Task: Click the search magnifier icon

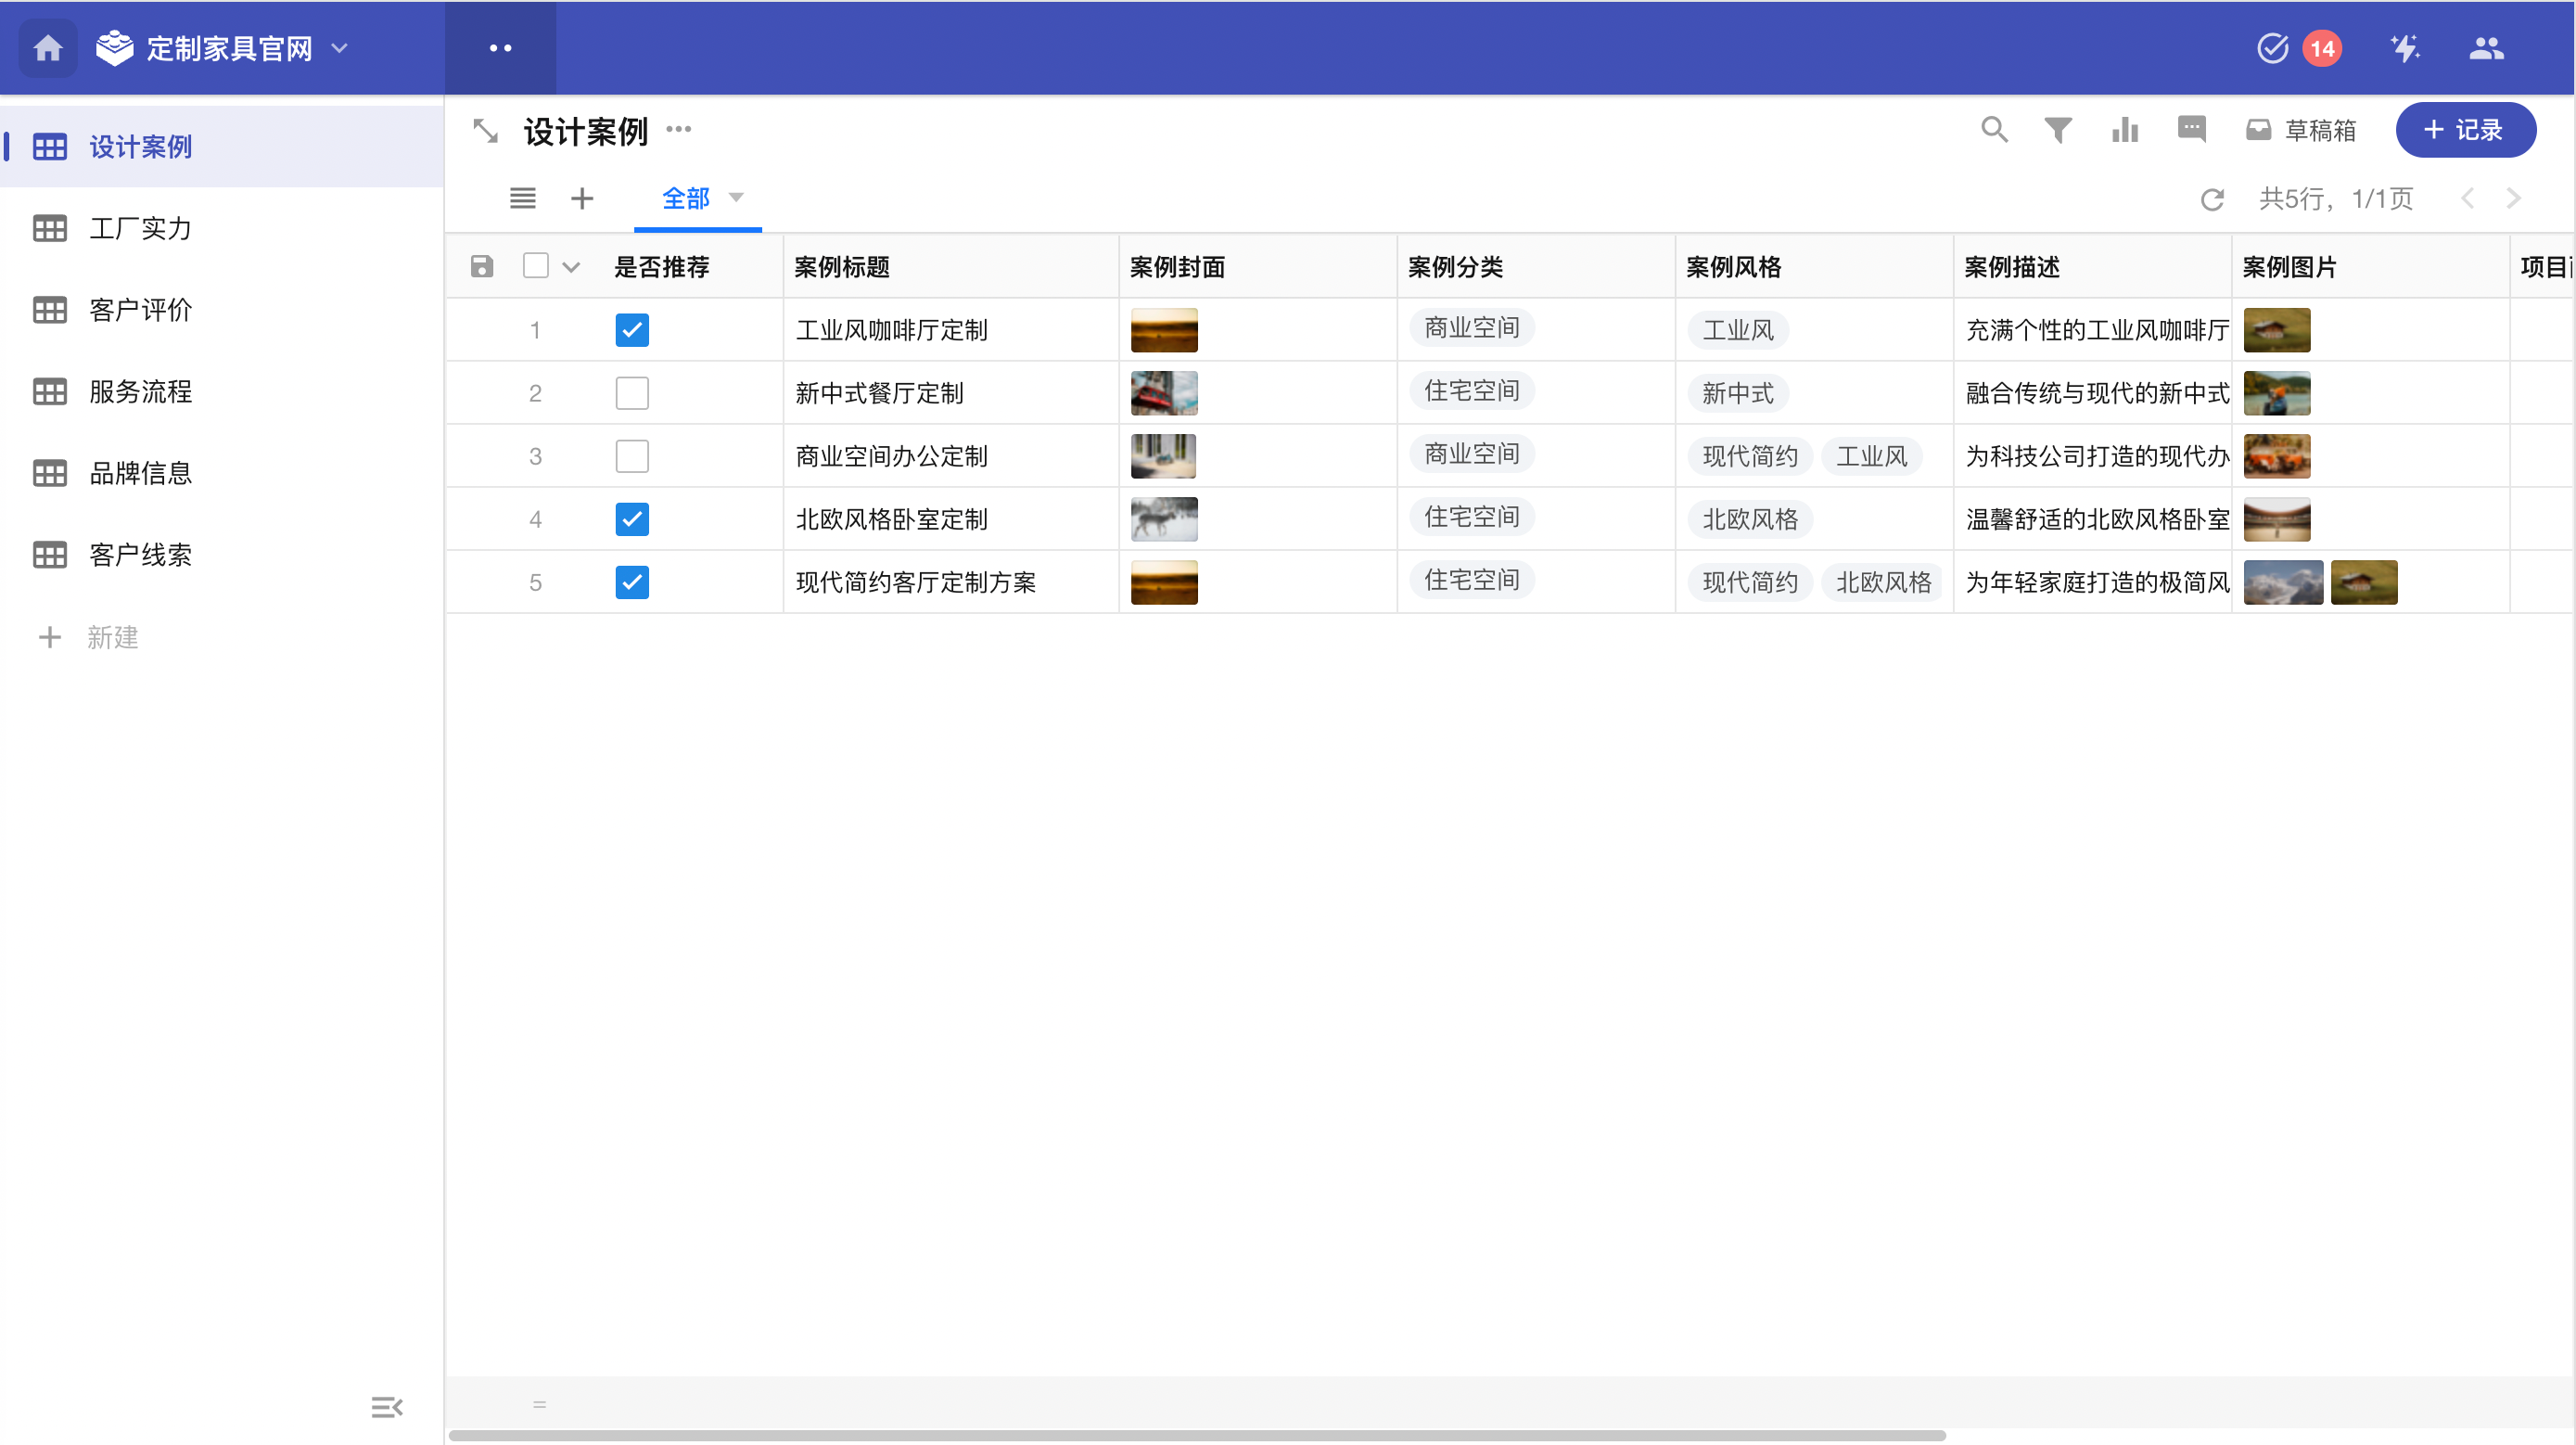Action: point(1994,130)
